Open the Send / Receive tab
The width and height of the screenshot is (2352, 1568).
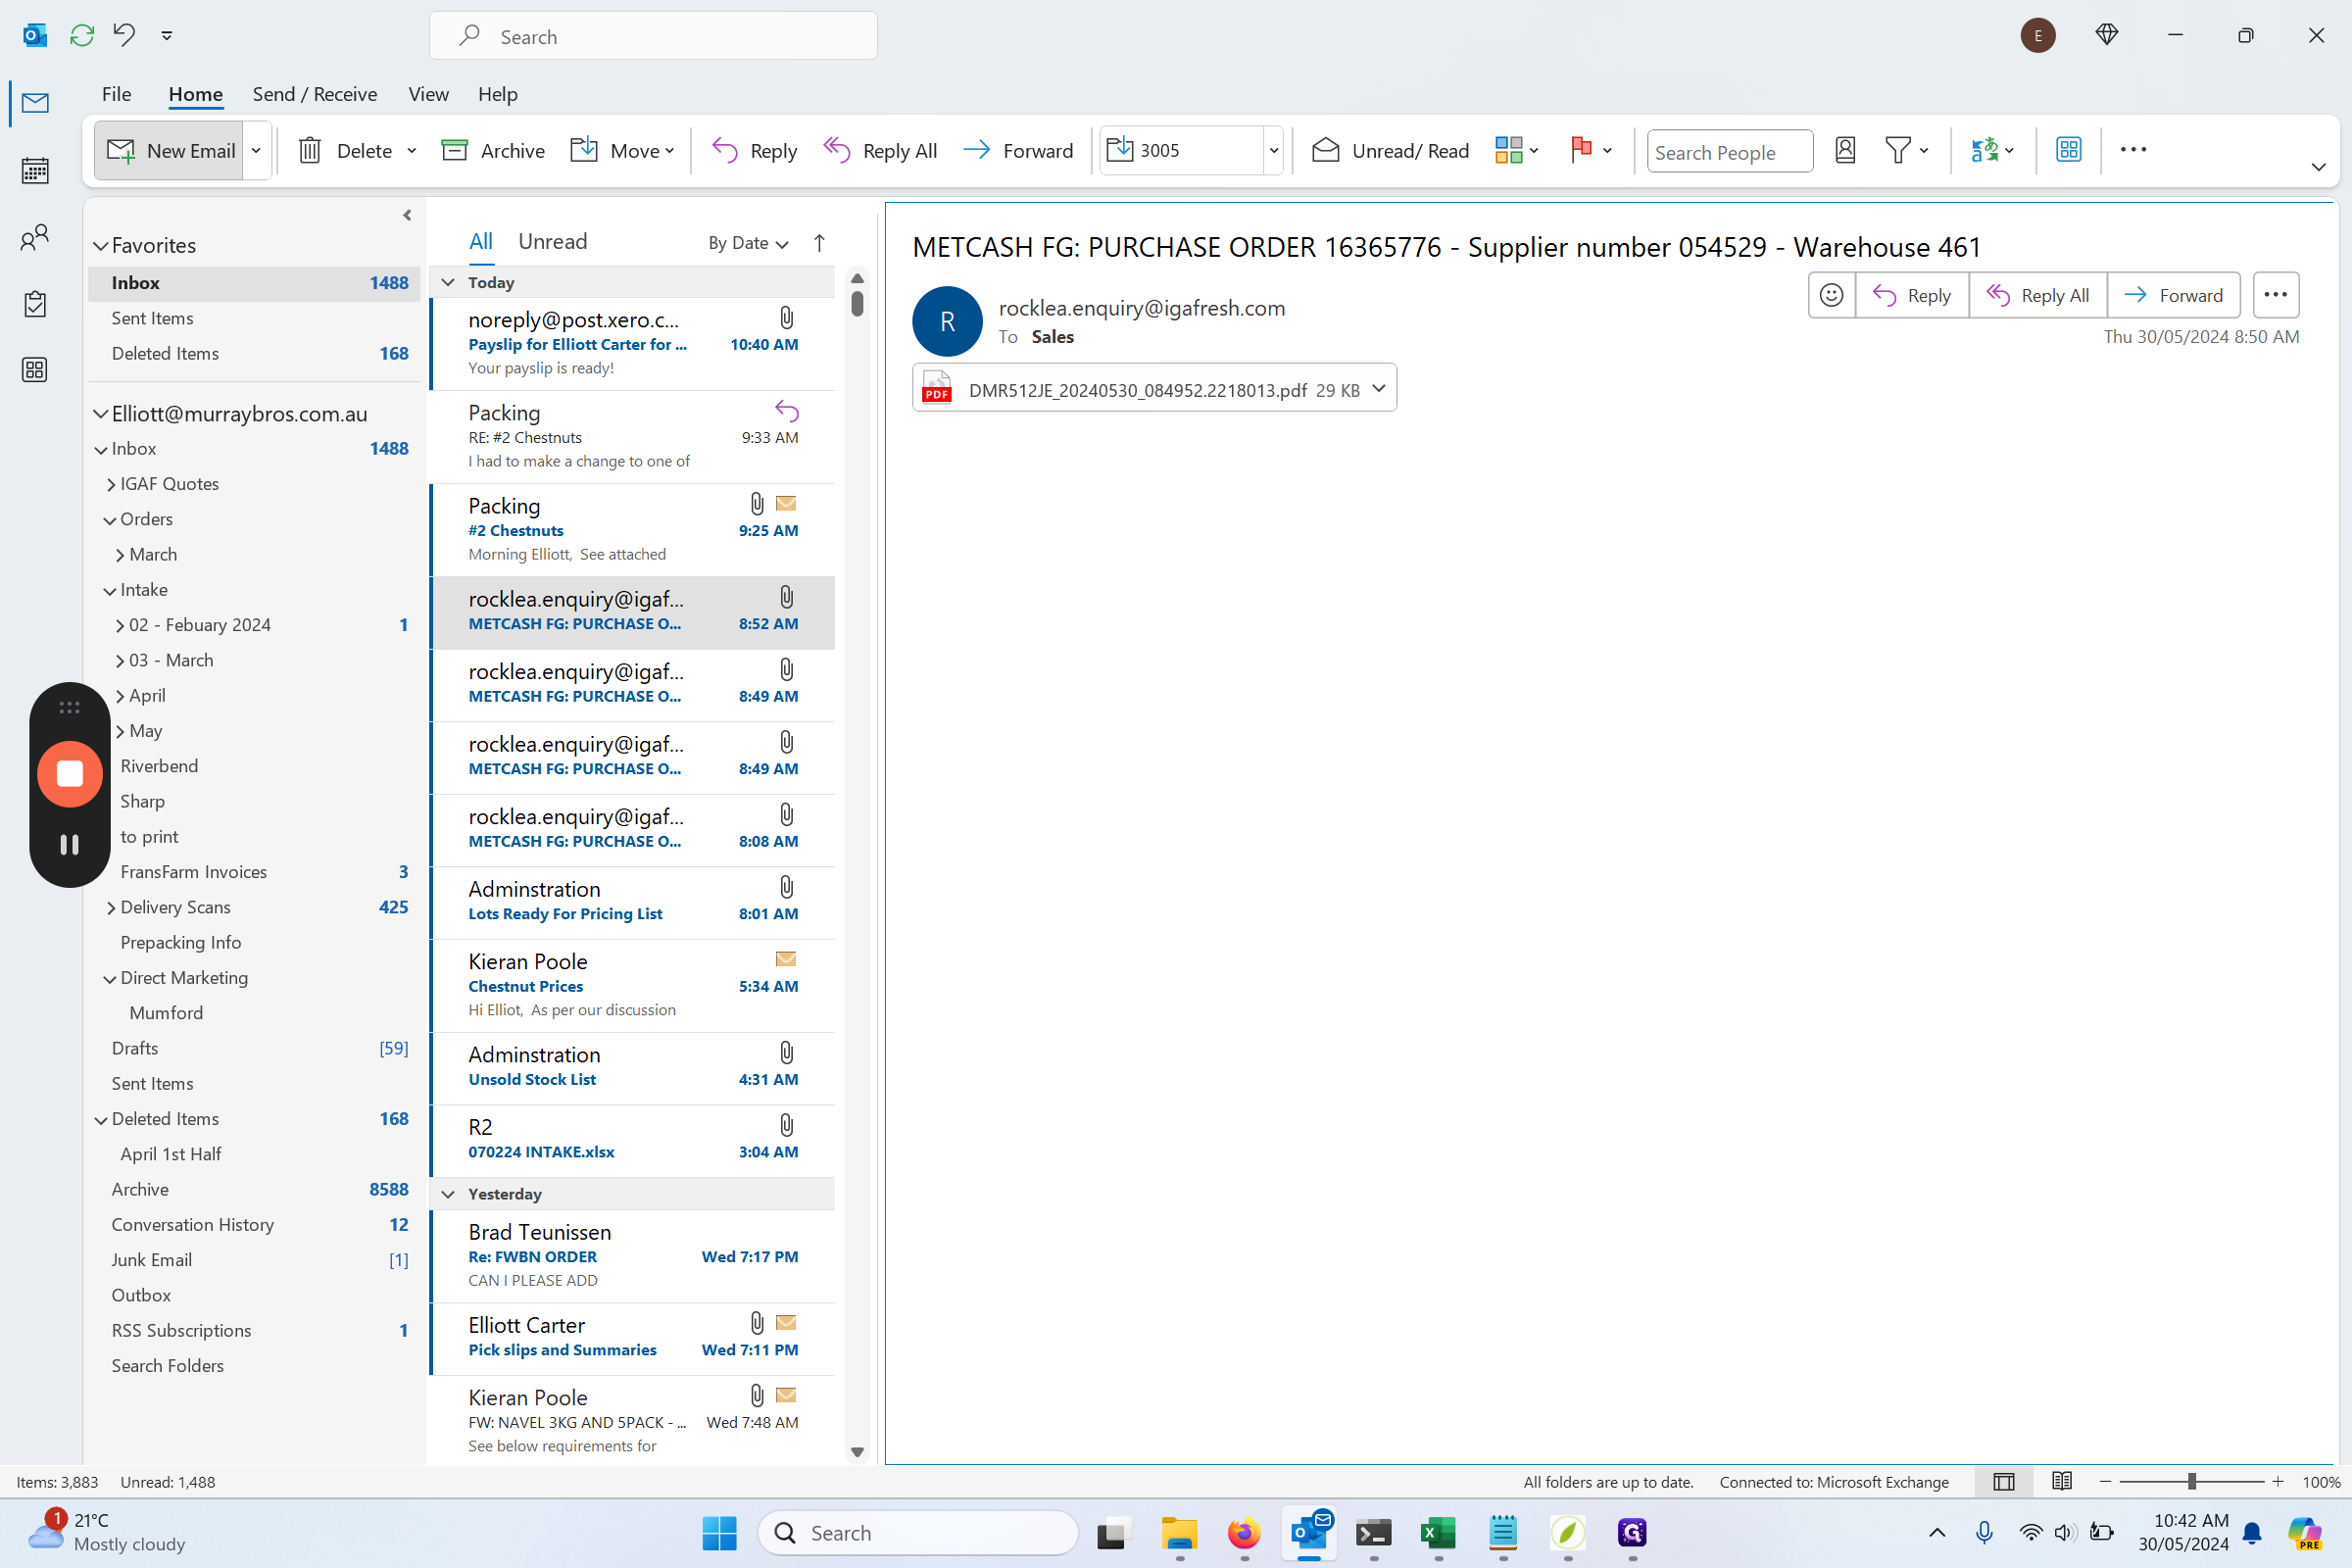[315, 94]
